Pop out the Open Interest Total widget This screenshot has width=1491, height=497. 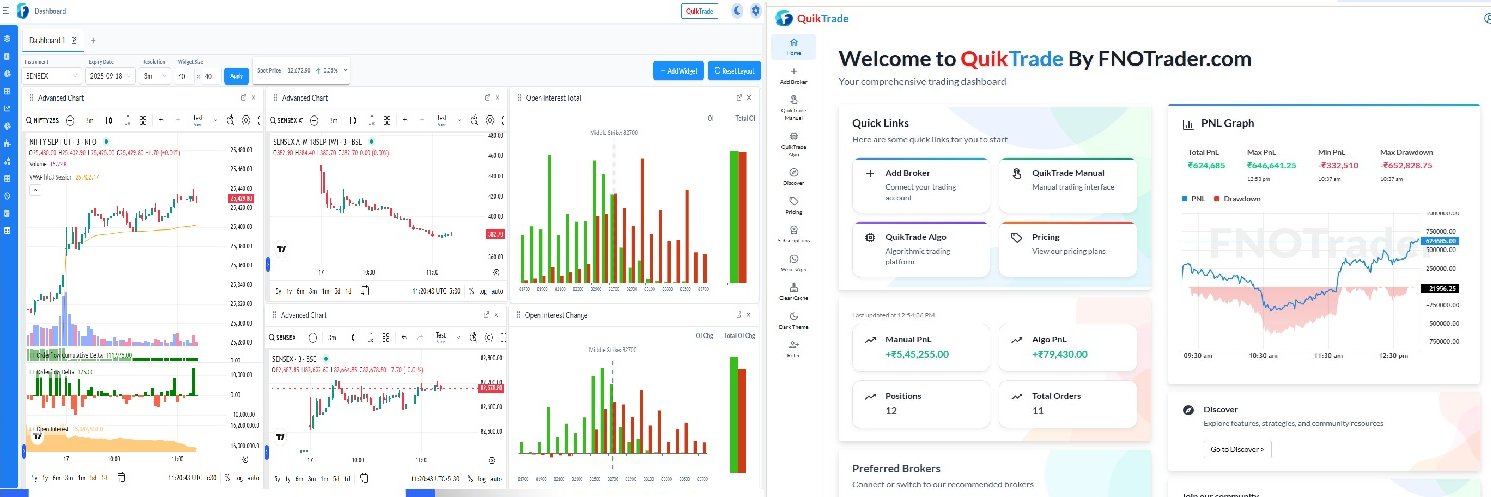click(x=739, y=97)
